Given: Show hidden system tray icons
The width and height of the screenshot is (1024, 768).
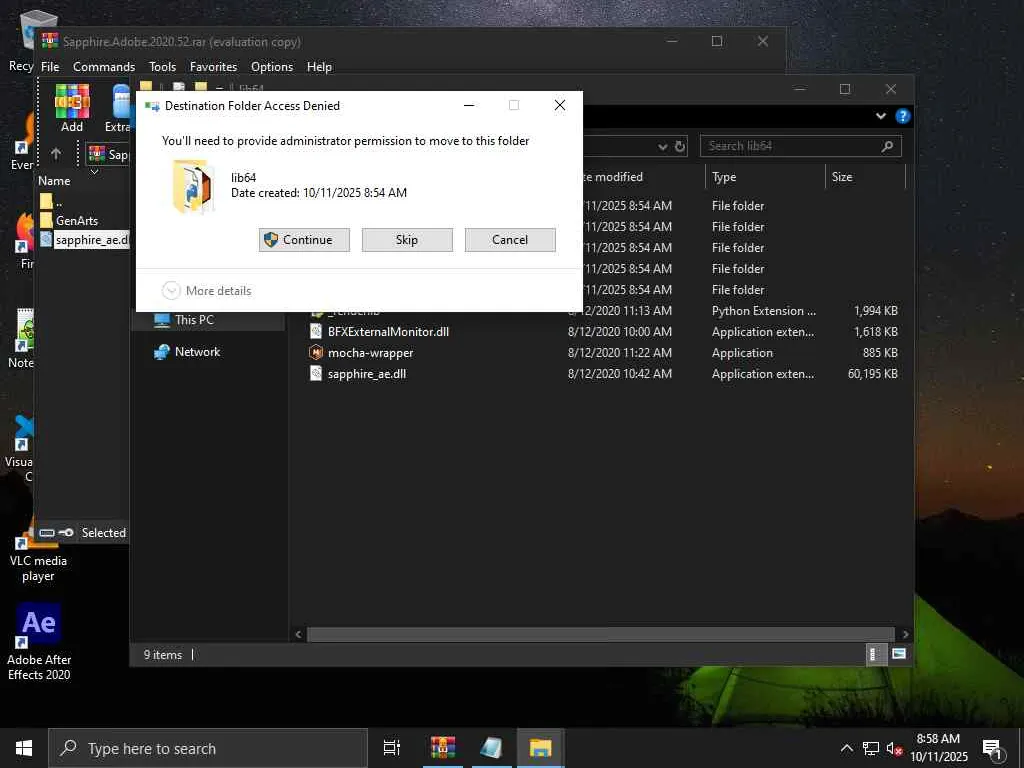Looking at the screenshot, I should point(846,748).
